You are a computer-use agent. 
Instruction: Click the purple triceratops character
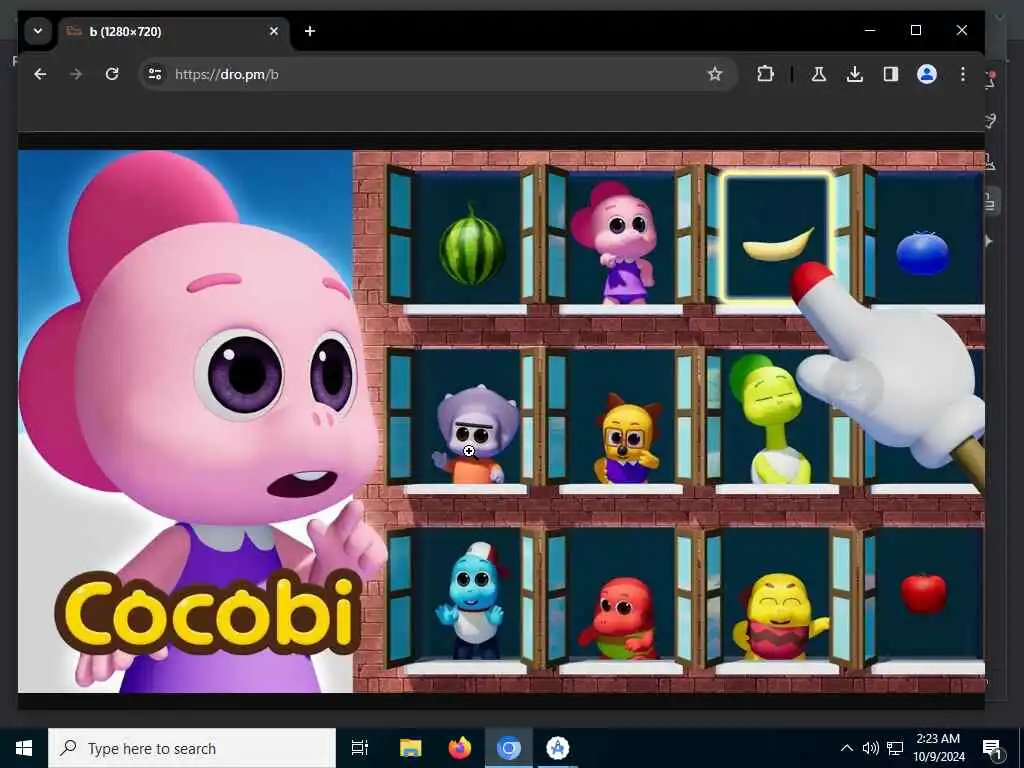(x=475, y=434)
